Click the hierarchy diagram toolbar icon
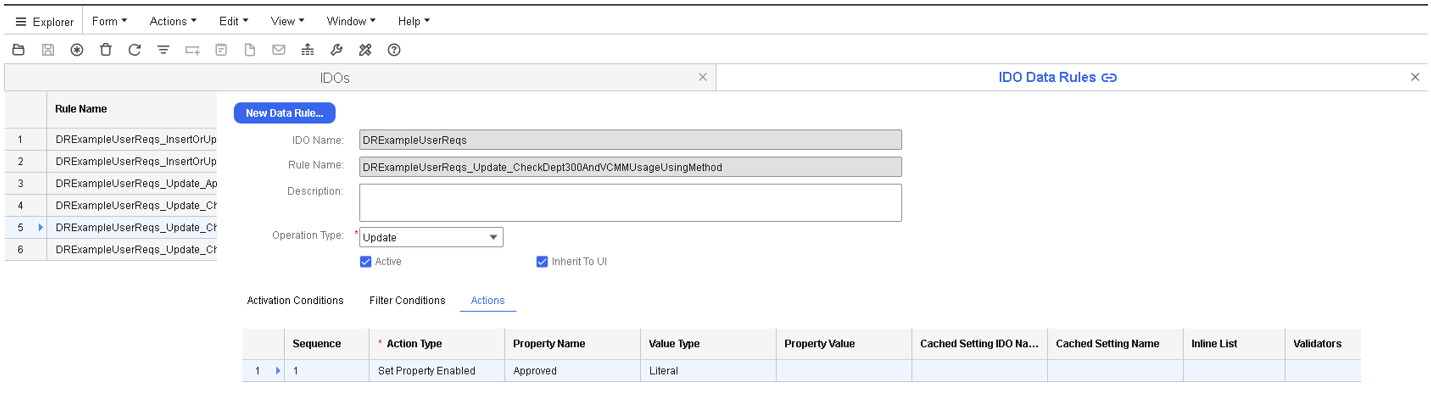1431x398 pixels. (308, 49)
